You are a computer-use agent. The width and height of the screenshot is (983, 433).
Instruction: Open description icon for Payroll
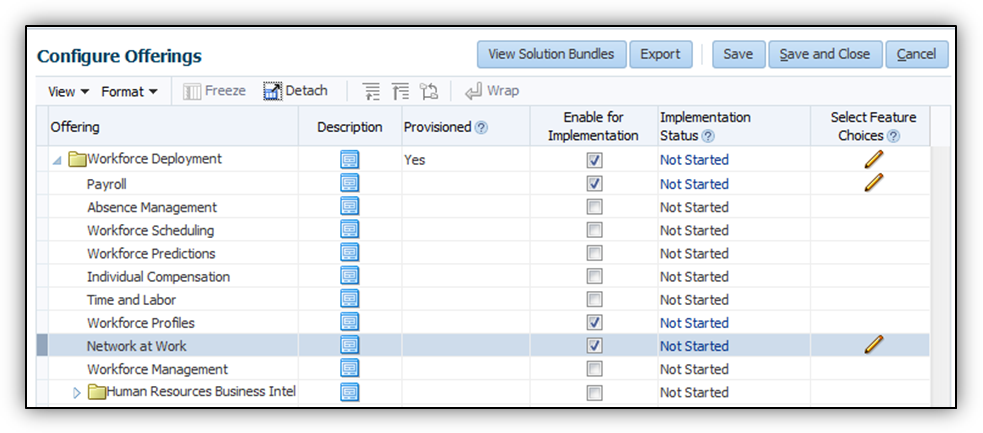pyautogui.click(x=349, y=184)
